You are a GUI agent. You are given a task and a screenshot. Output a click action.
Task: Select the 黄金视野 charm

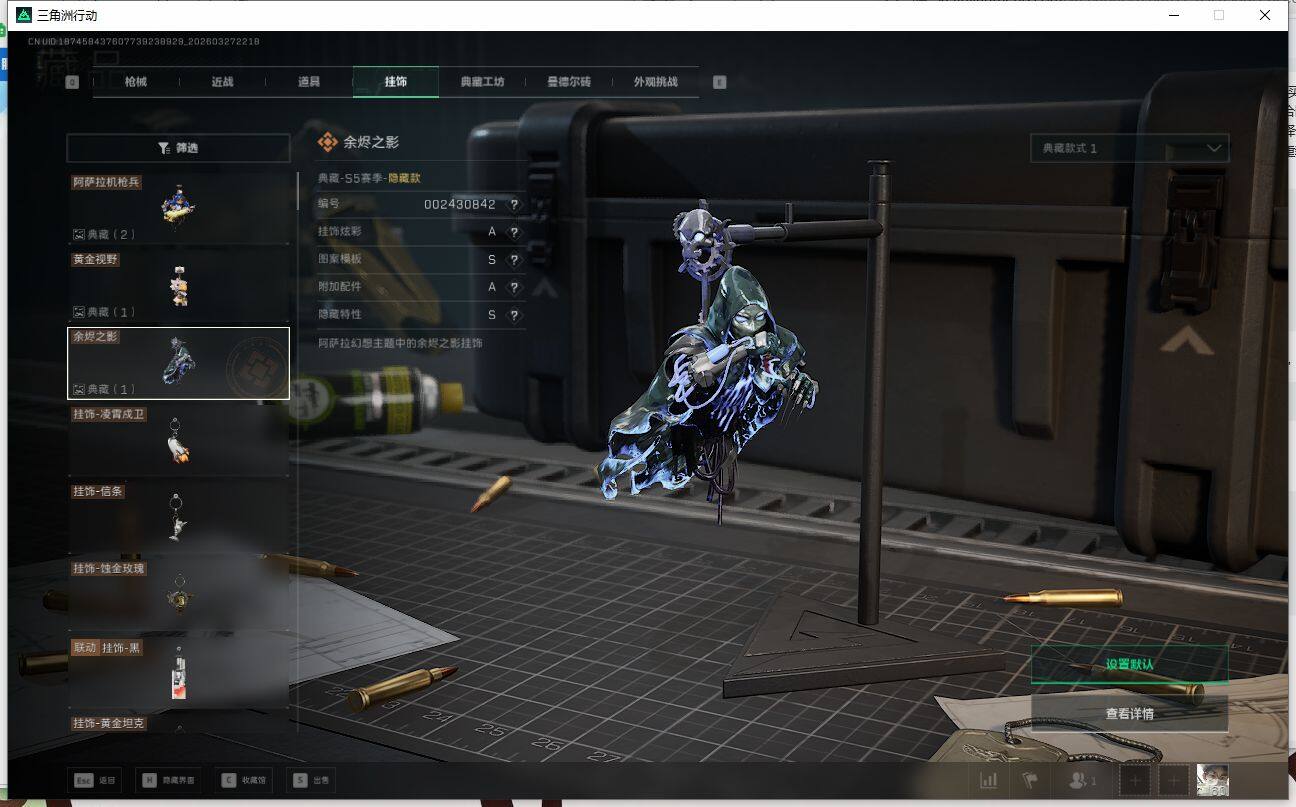tap(178, 286)
